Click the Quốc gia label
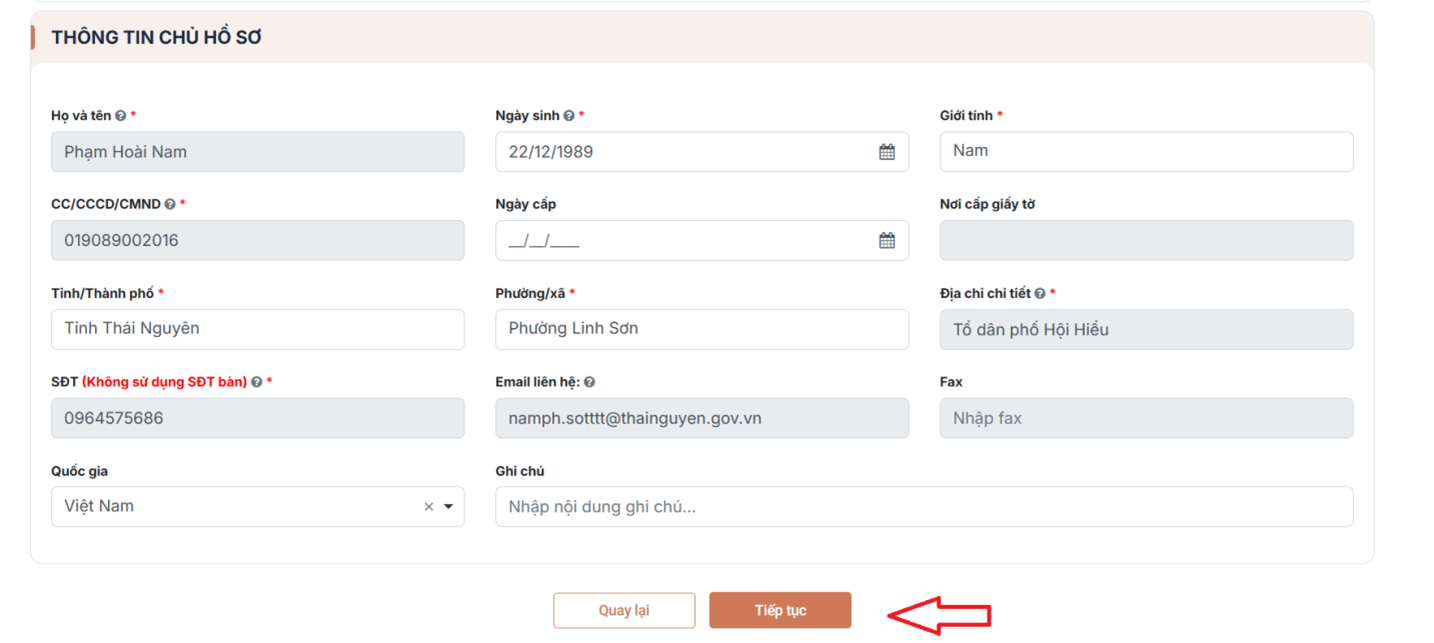 79,471
